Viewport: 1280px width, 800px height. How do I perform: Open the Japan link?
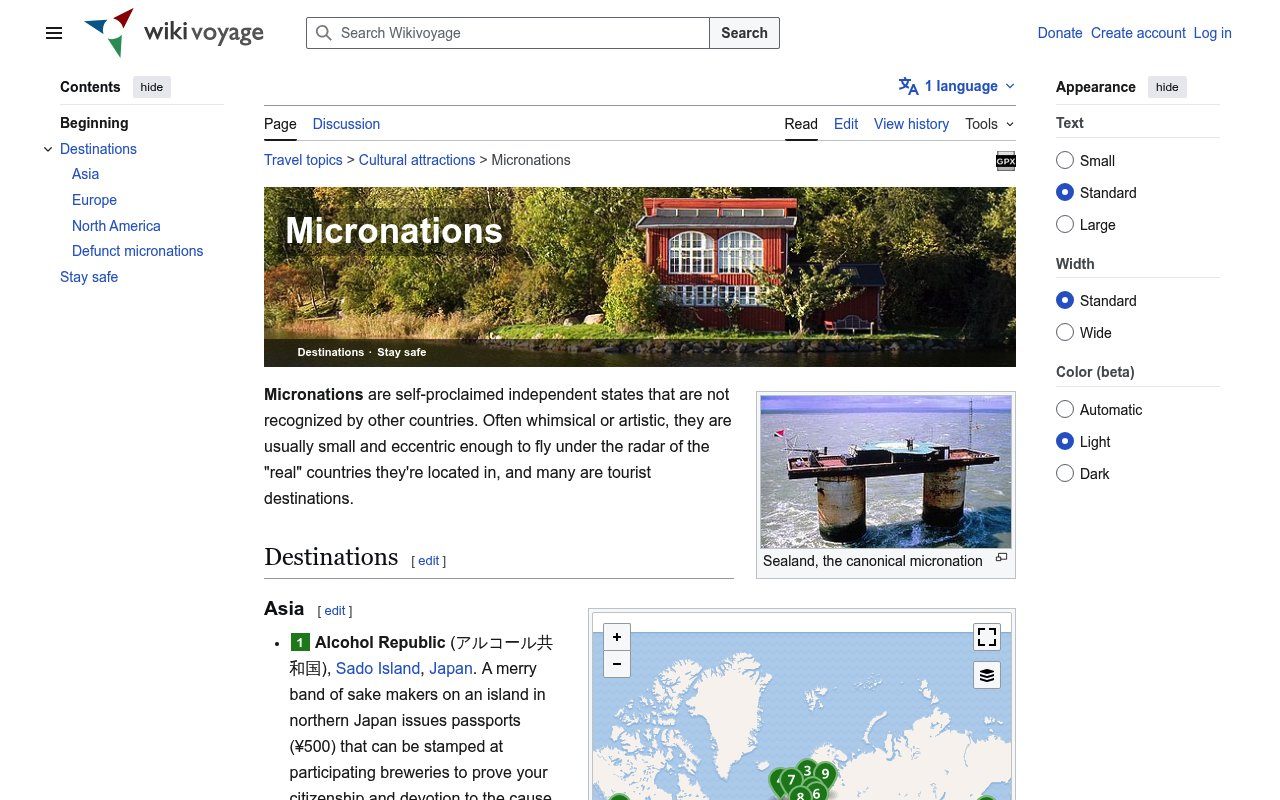click(450, 668)
